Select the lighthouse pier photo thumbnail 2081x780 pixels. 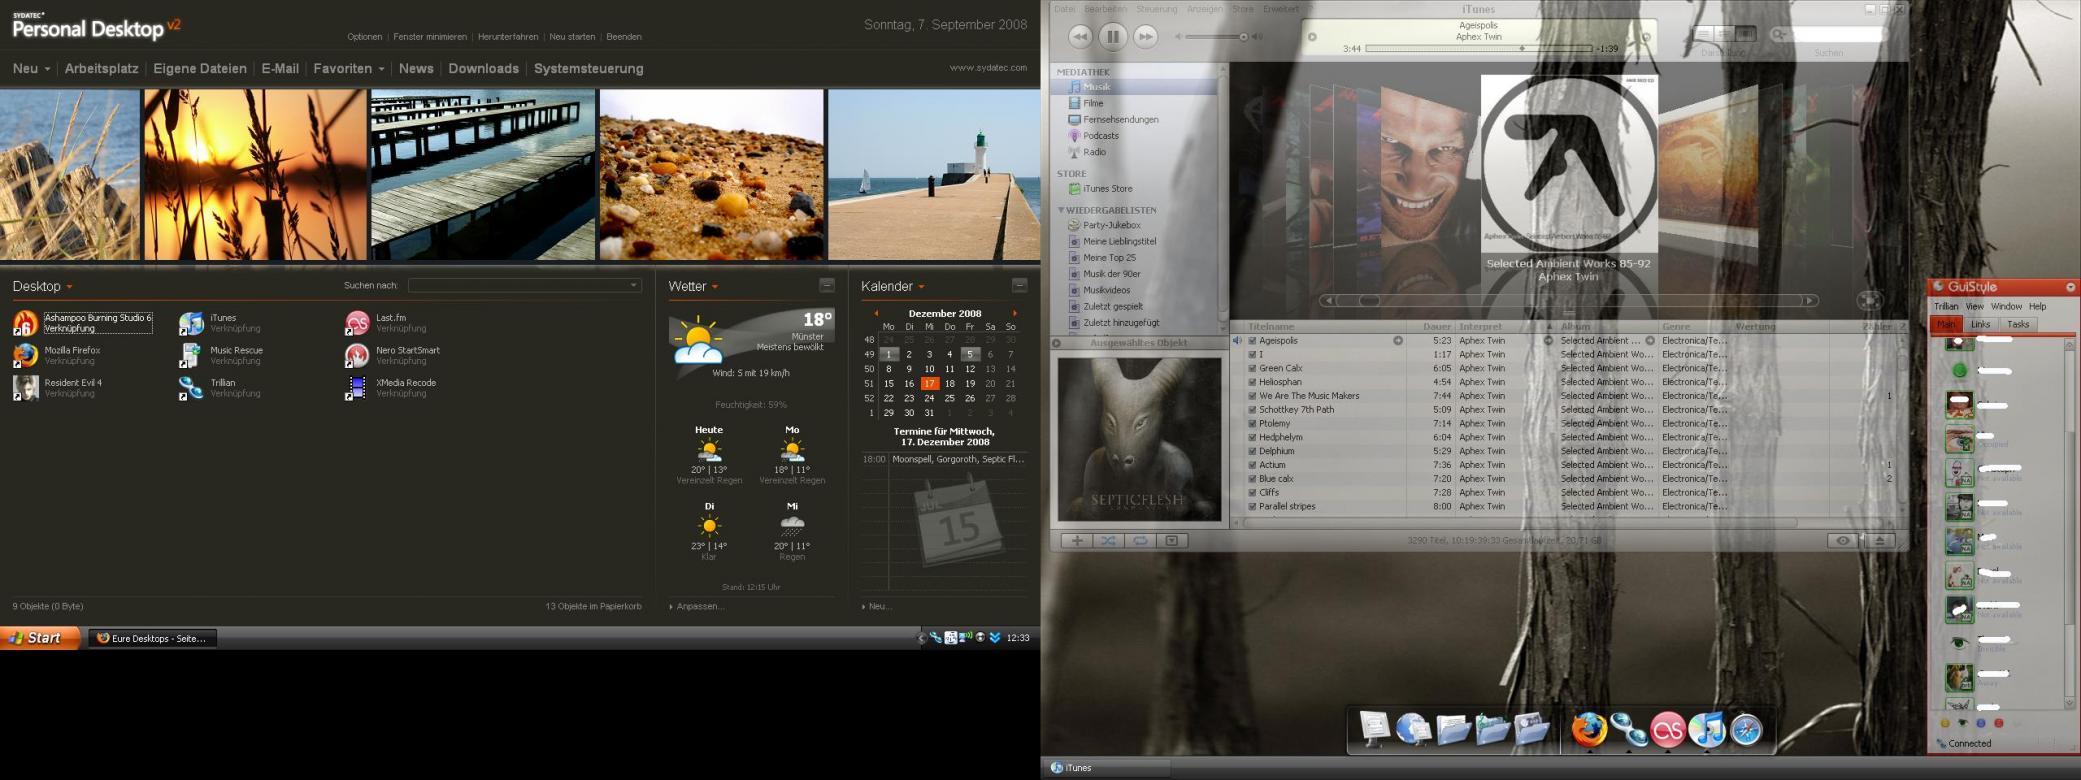click(x=934, y=175)
